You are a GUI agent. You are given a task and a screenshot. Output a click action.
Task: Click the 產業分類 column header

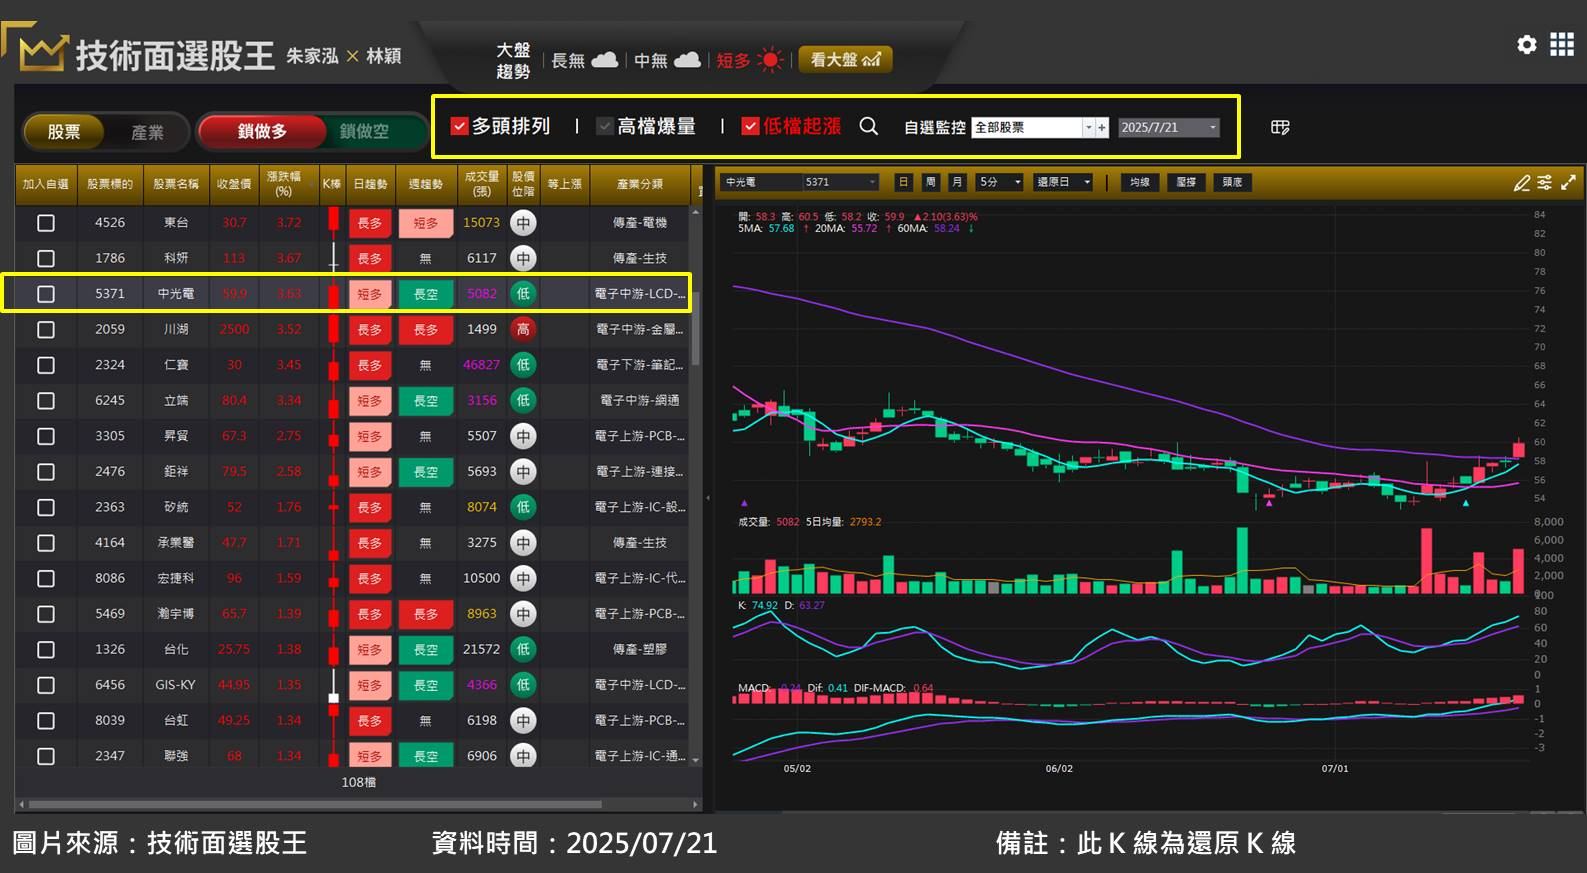640,184
